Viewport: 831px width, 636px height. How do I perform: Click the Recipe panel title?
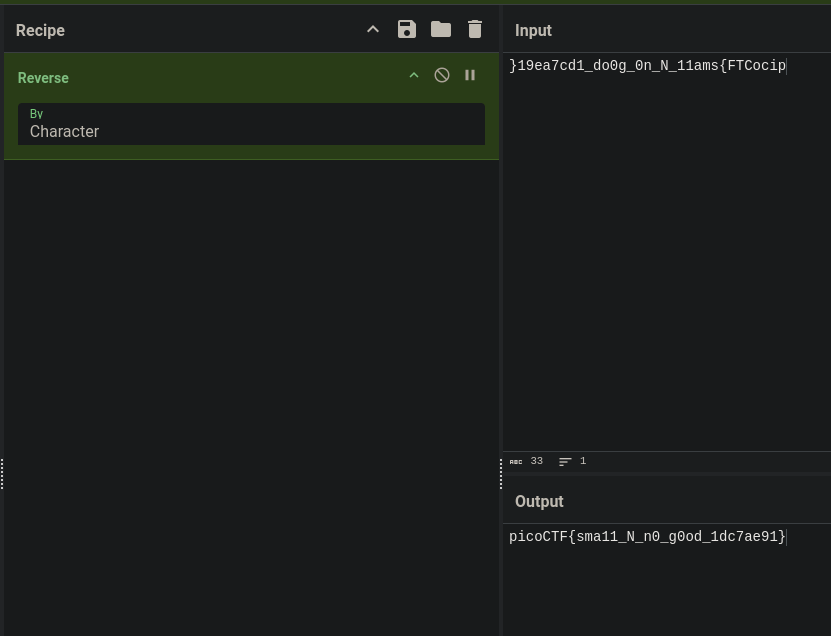click(x=40, y=30)
